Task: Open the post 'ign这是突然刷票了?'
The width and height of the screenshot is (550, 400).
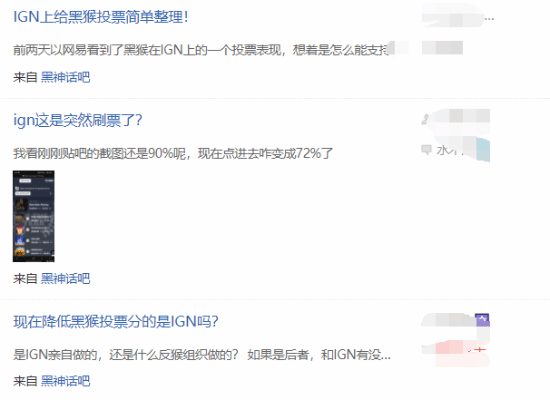Action: tap(78, 120)
